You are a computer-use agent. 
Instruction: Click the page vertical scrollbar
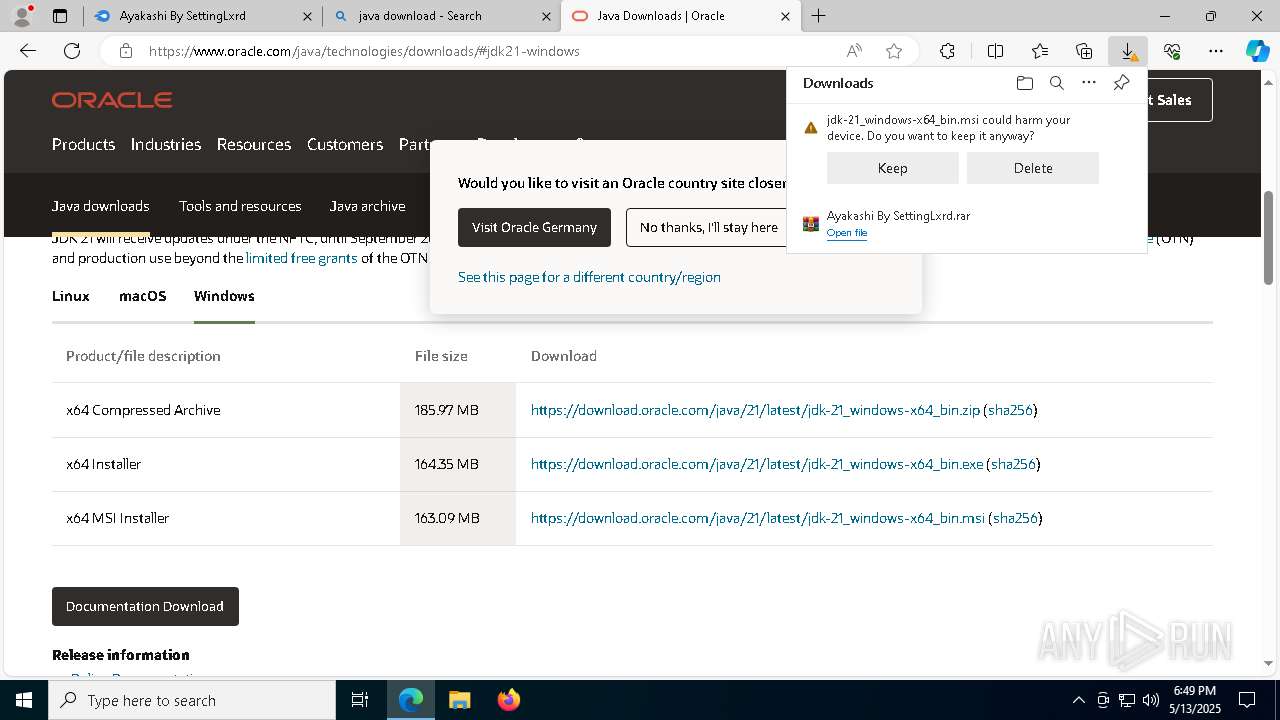point(1268,236)
